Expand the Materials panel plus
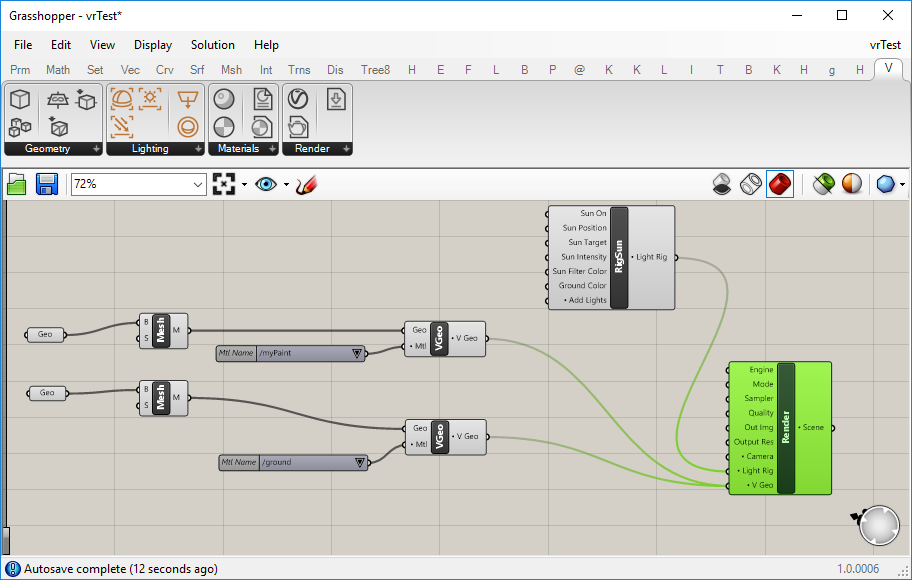912x580 pixels. tap(272, 149)
